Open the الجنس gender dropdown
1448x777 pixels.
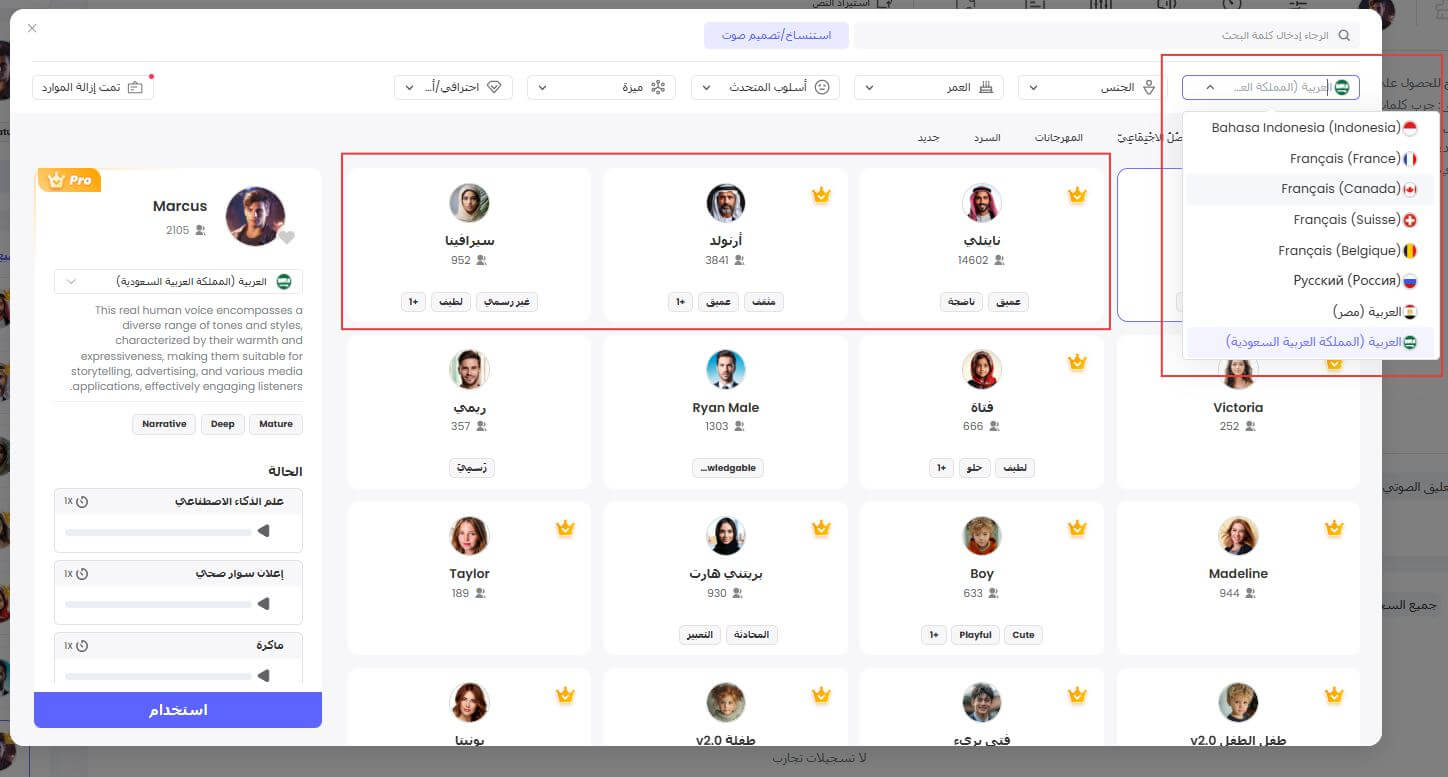1090,87
